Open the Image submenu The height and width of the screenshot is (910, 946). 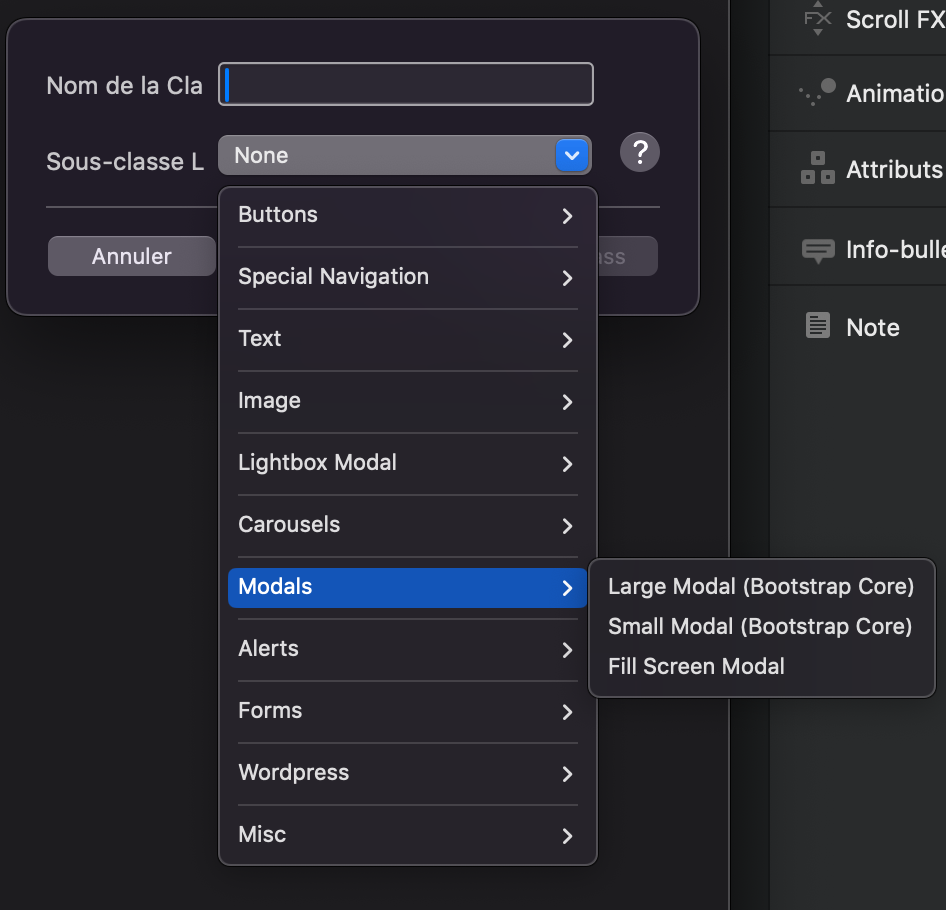[407, 401]
